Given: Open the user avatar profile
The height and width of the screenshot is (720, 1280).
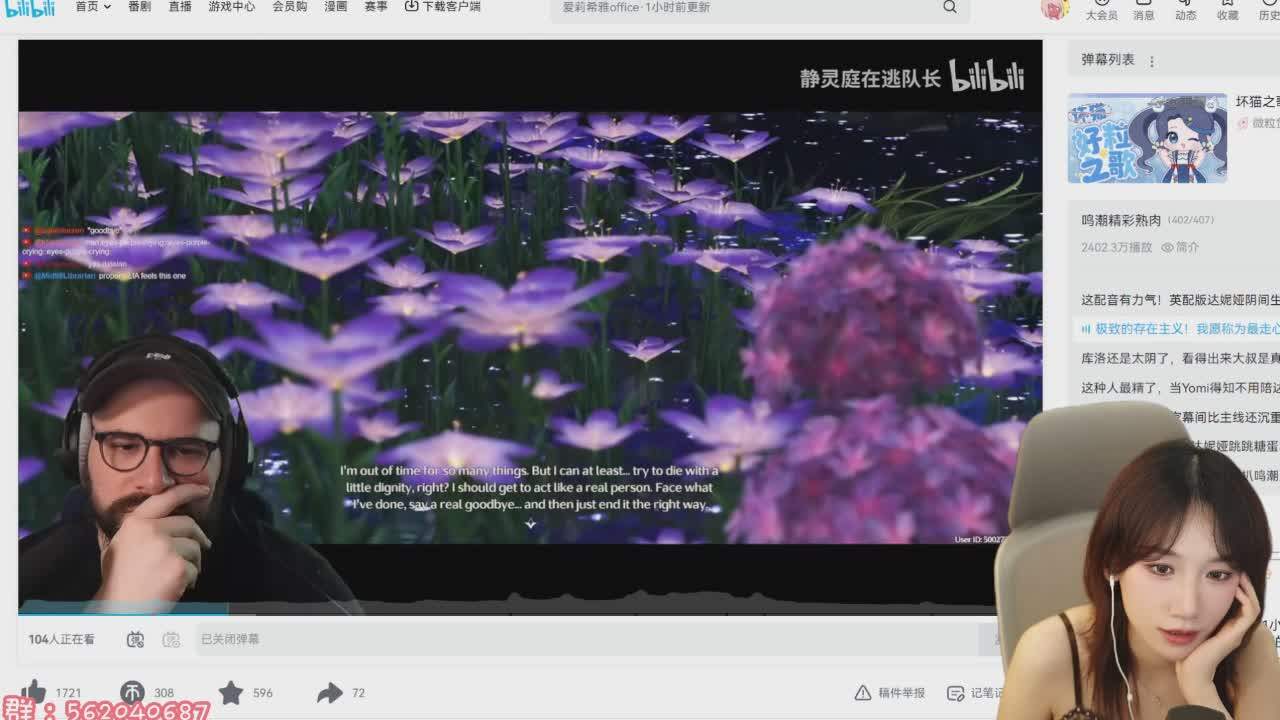Looking at the screenshot, I should coord(1054,8).
